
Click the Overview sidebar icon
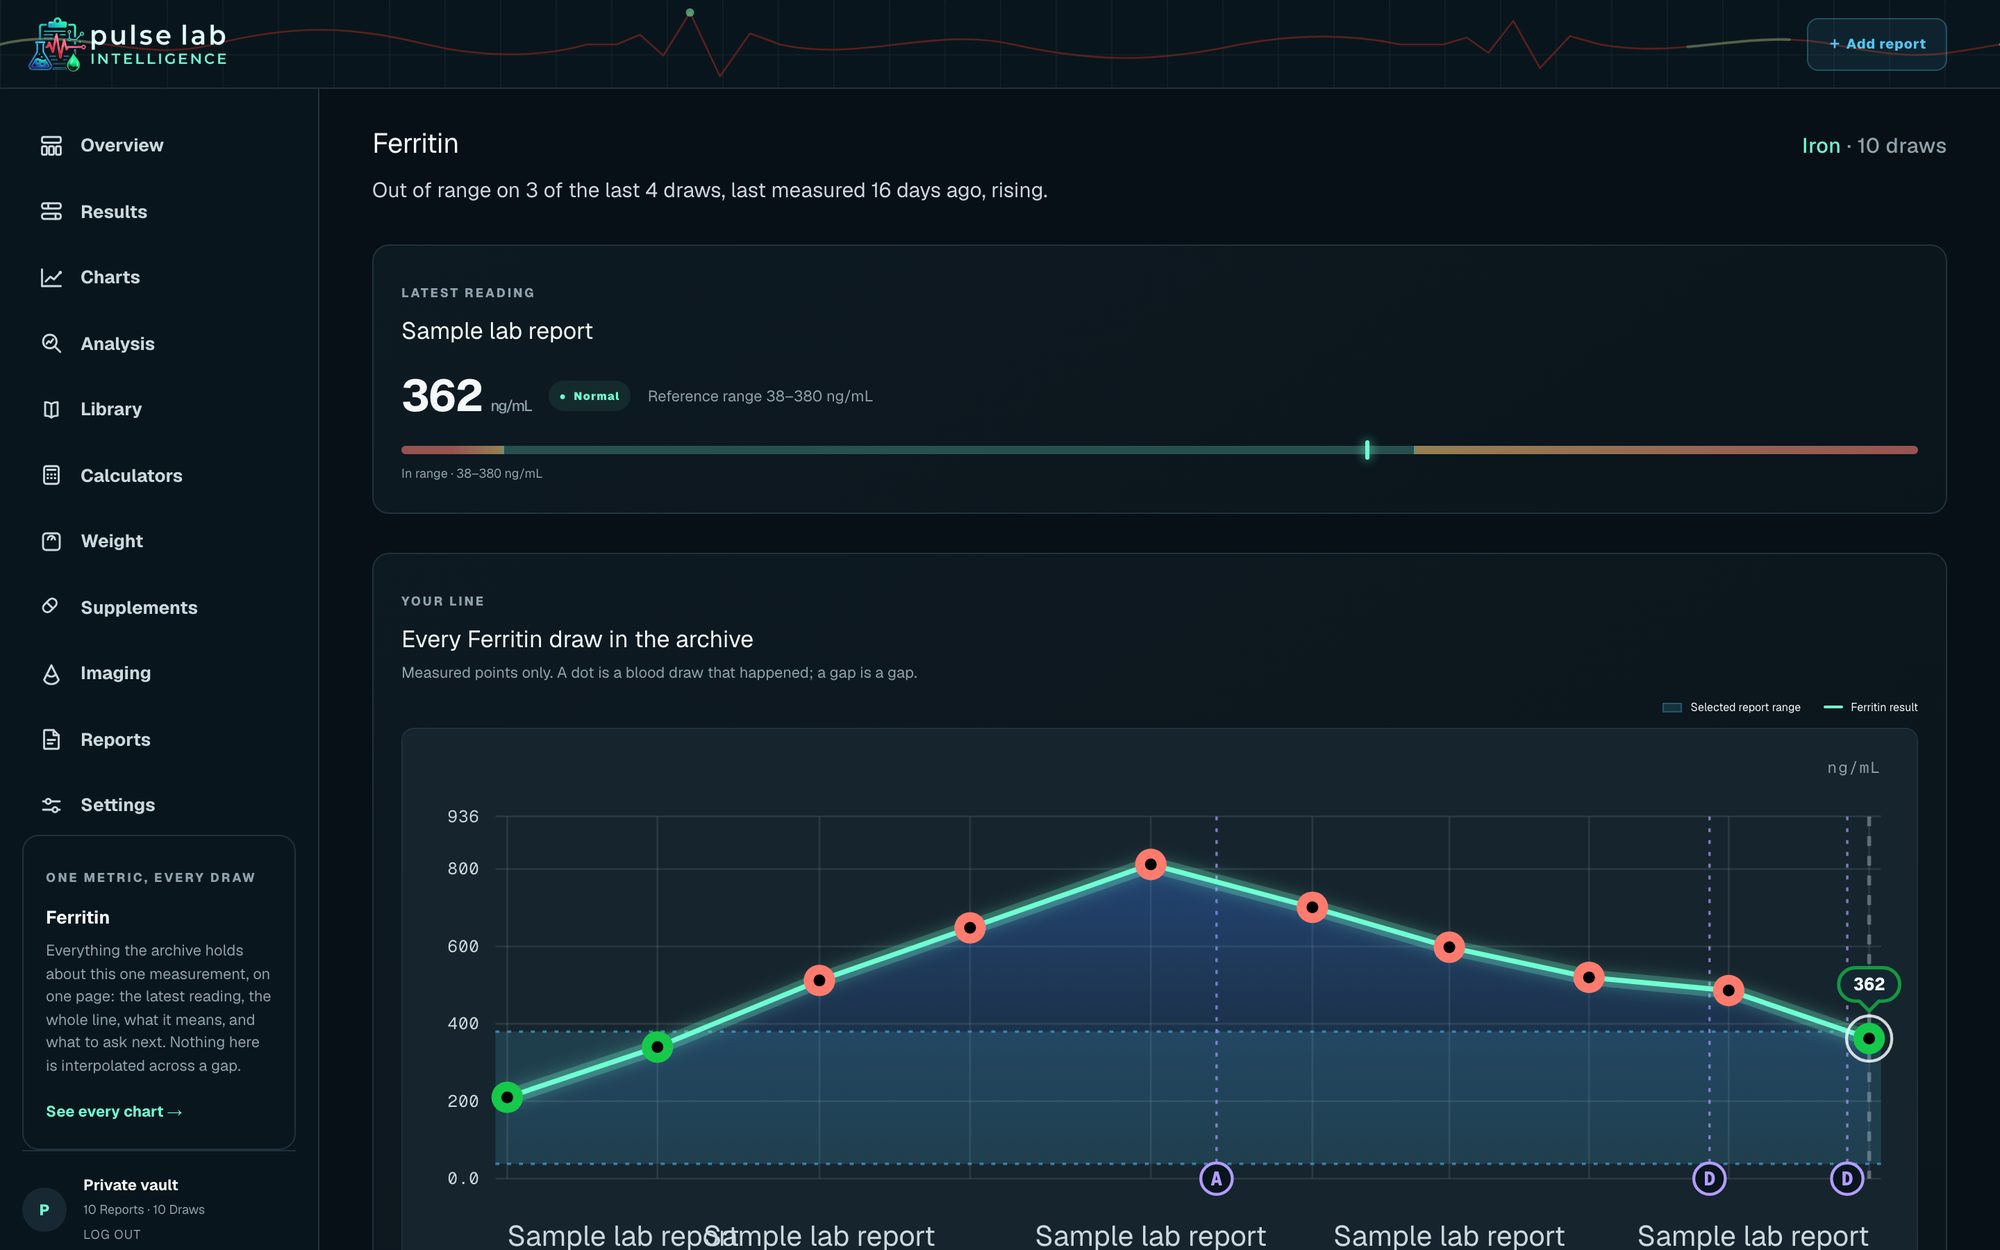pos(51,146)
